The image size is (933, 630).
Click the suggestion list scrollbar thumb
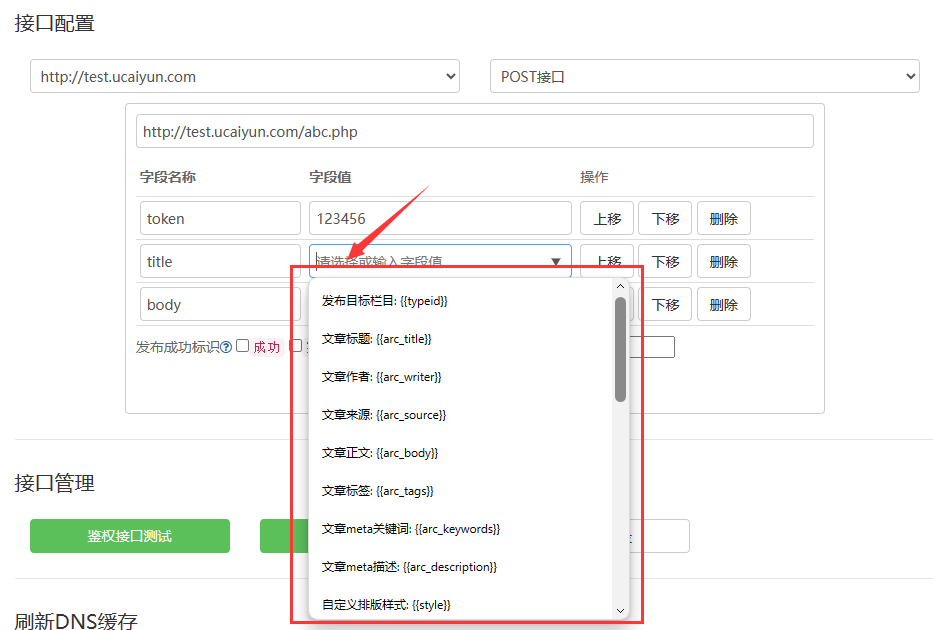point(620,350)
